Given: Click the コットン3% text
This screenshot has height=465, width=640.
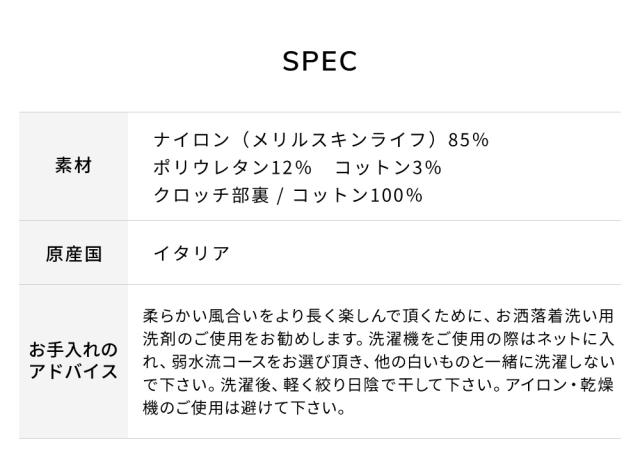Looking at the screenshot, I should point(388,167).
